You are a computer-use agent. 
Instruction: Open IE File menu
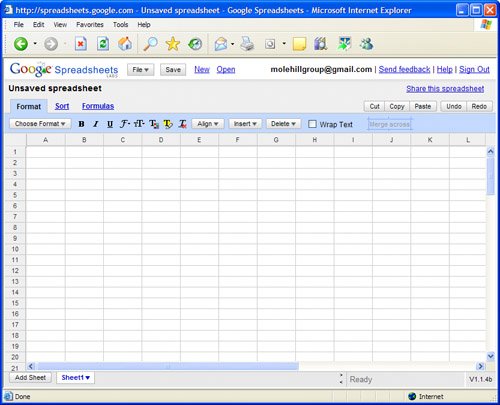click(x=18, y=25)
